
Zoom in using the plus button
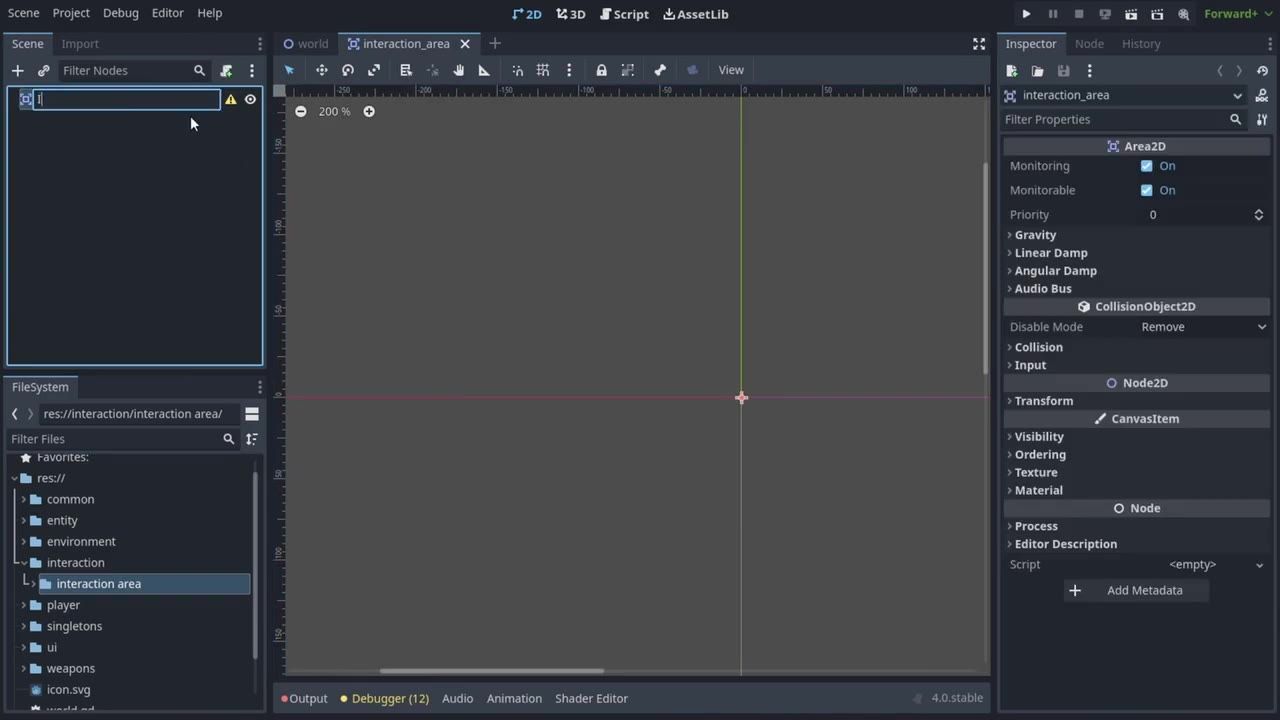click(x=369, y=111)
